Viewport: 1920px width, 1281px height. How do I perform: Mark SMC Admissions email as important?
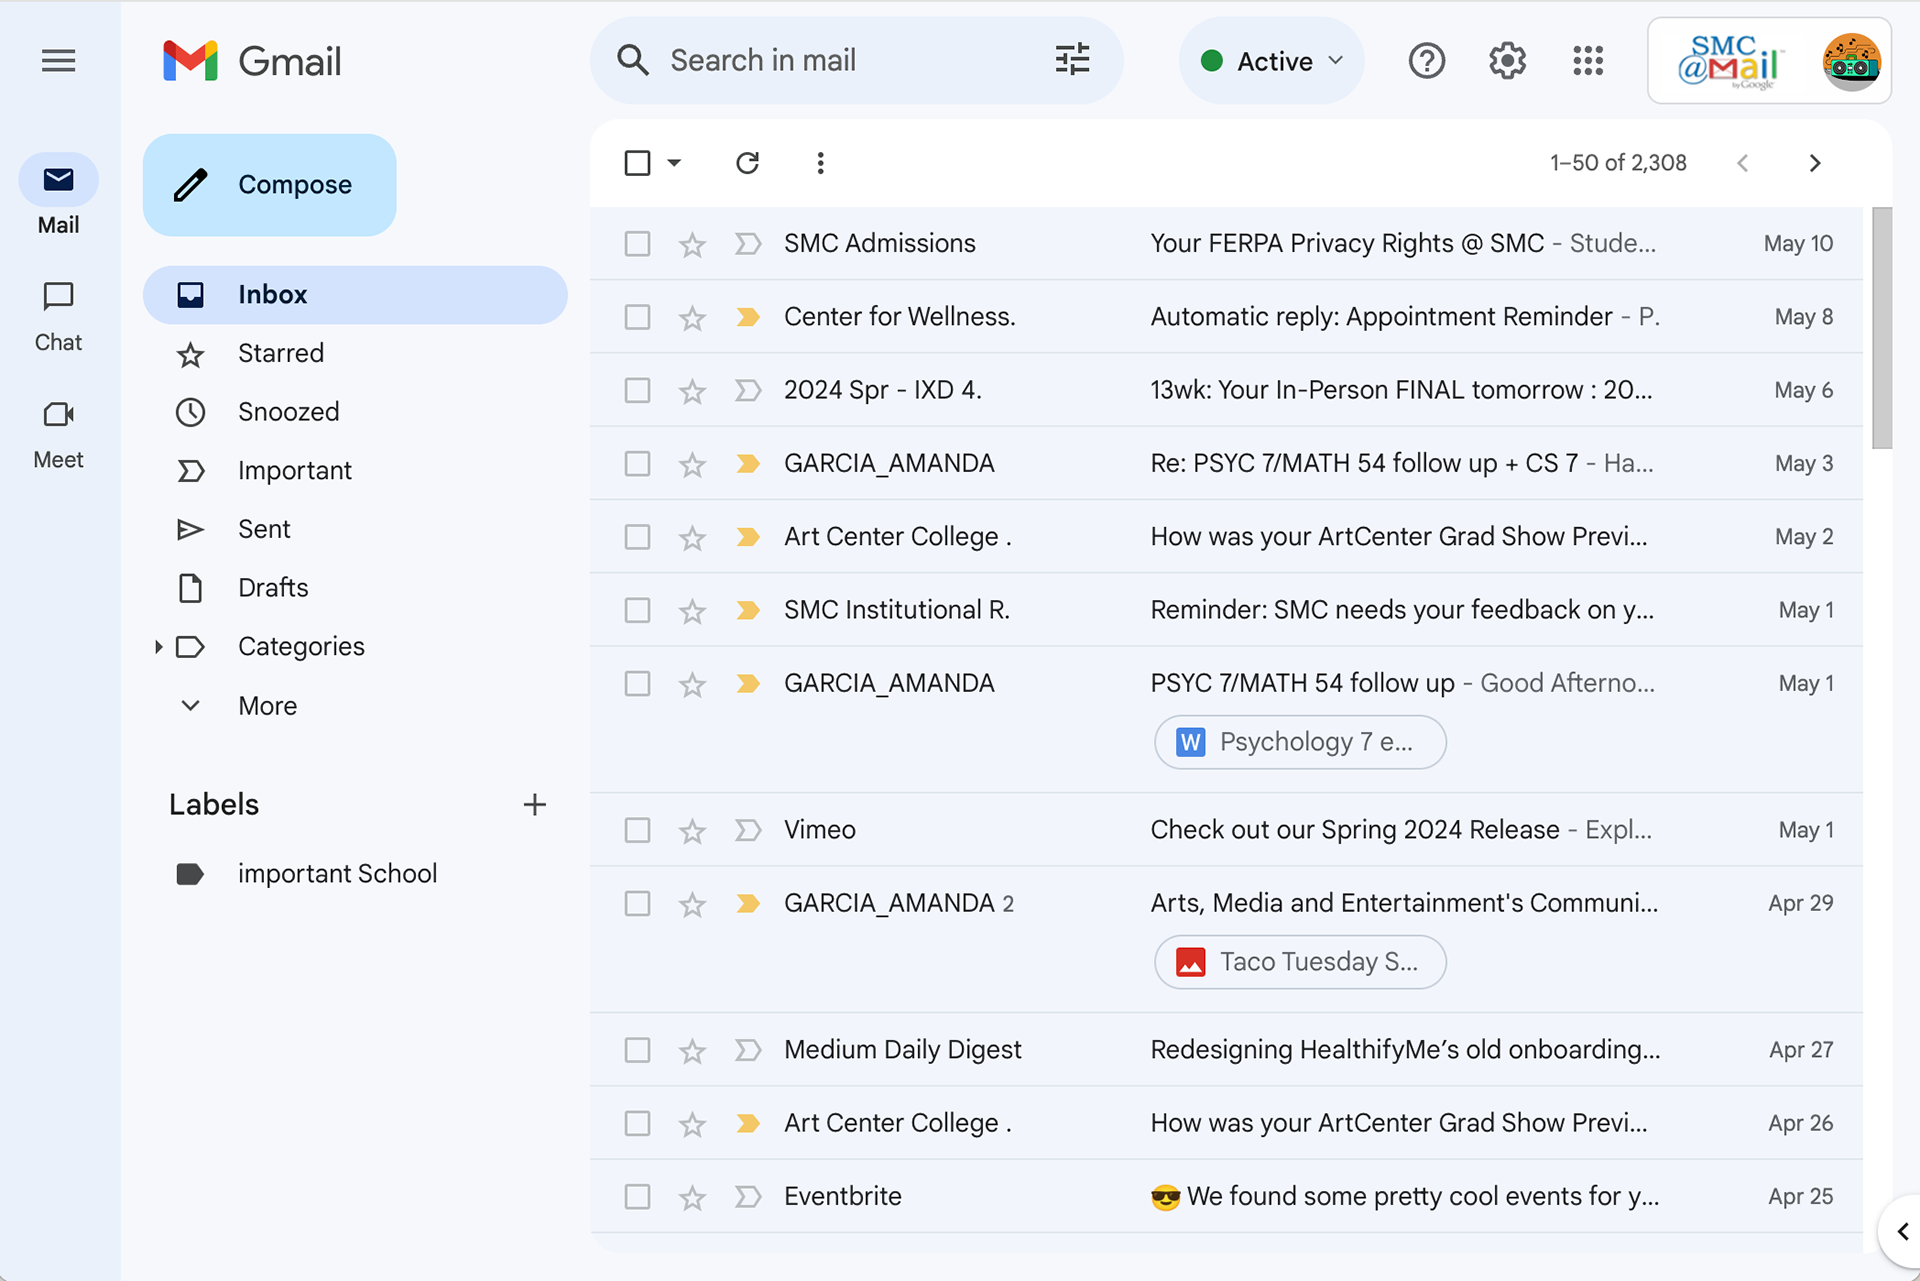tap(748, 244)
